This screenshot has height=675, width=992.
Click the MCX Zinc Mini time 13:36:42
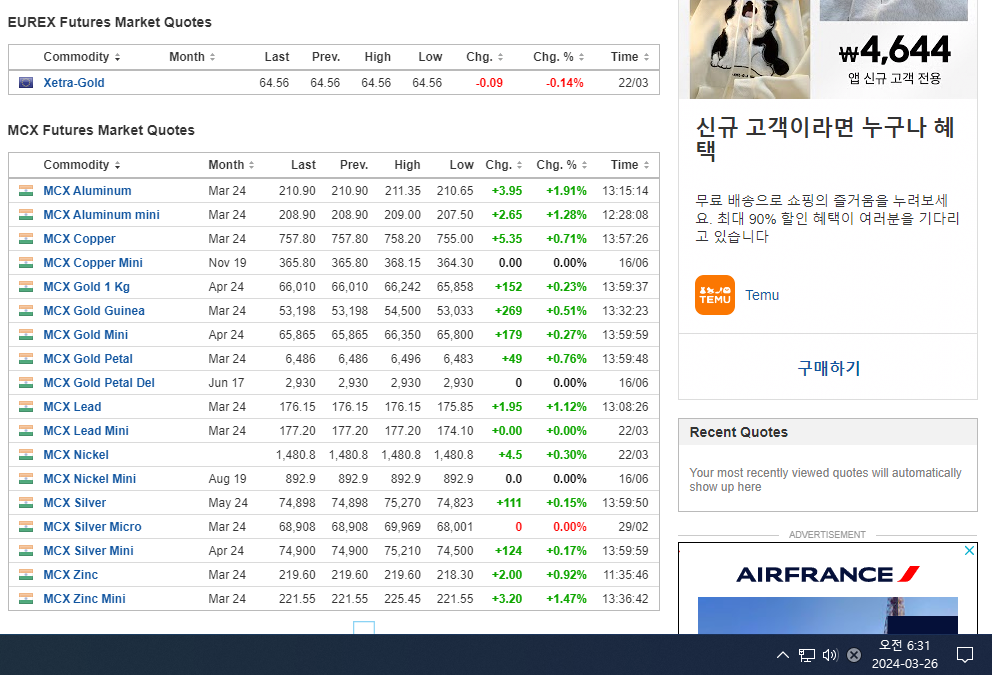coord(625,598)
